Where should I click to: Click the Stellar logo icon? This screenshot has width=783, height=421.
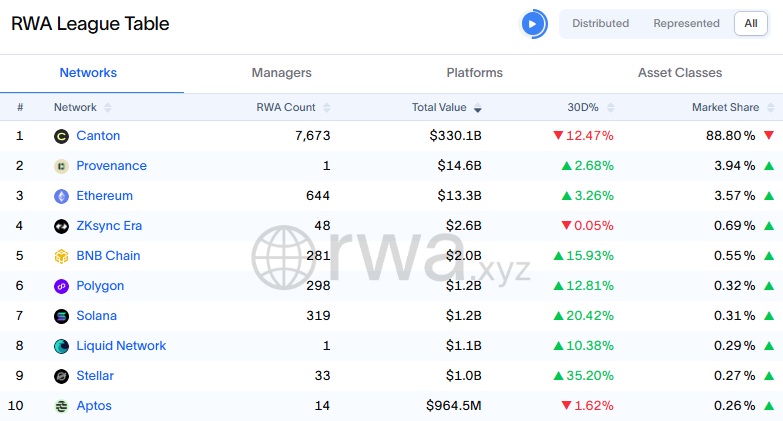click(61, 376)
